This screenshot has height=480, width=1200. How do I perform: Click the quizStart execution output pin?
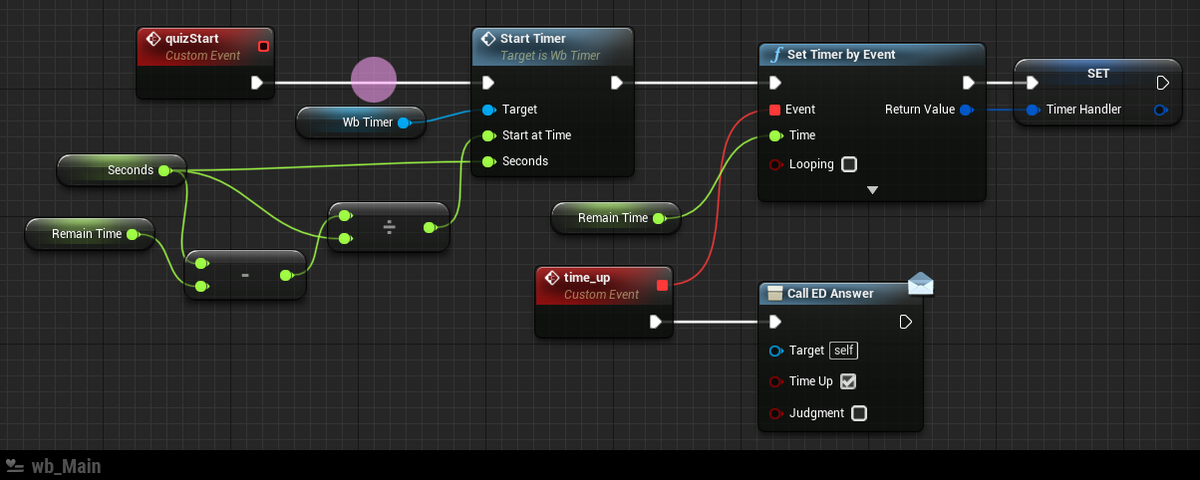pos(257,83)
